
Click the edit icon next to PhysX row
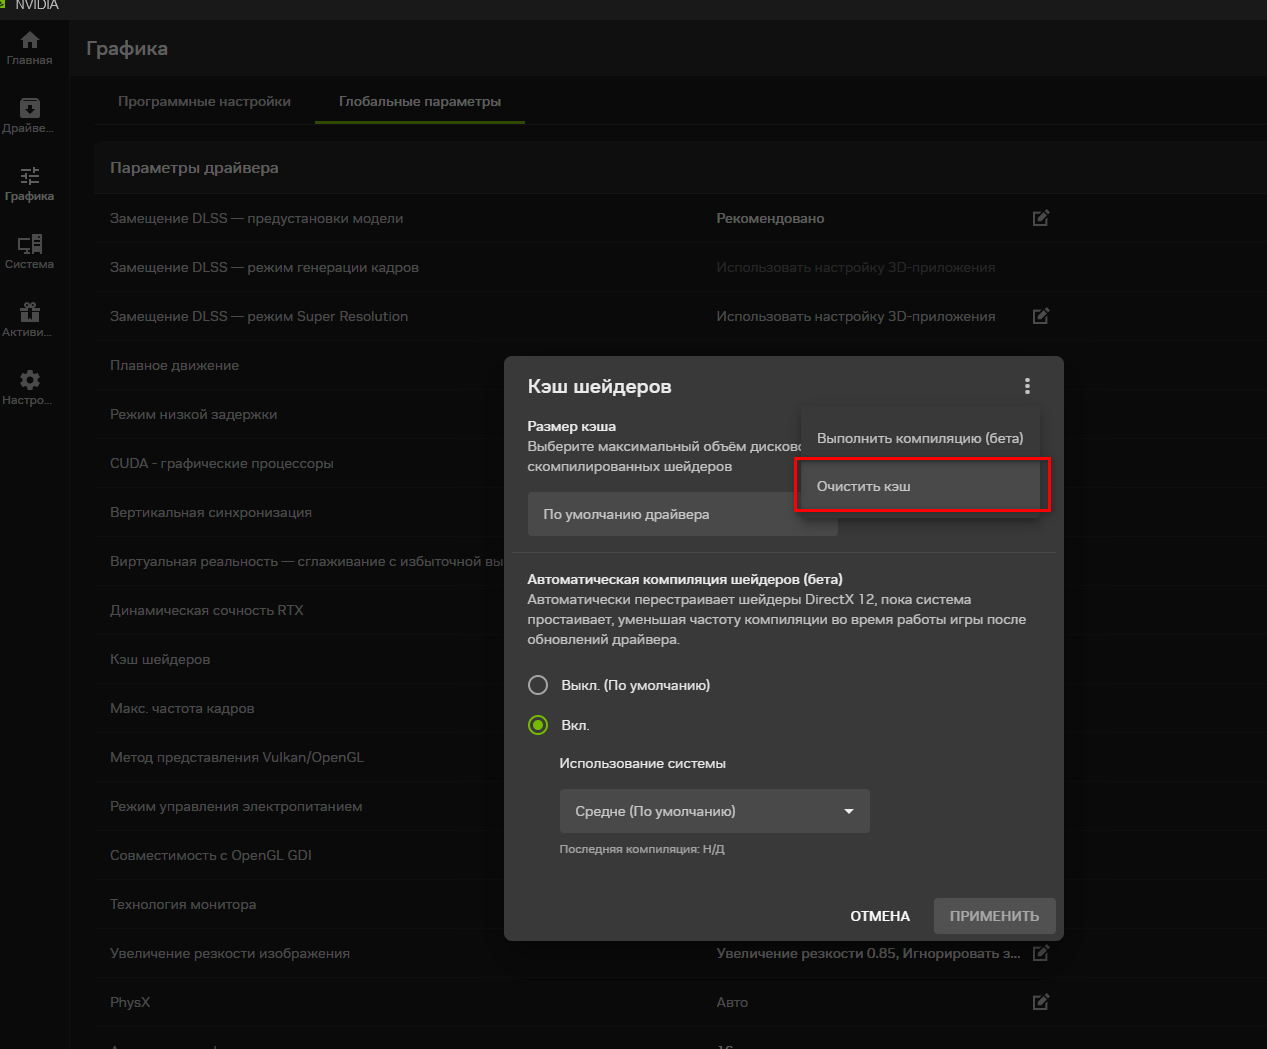(1040, 1002)
